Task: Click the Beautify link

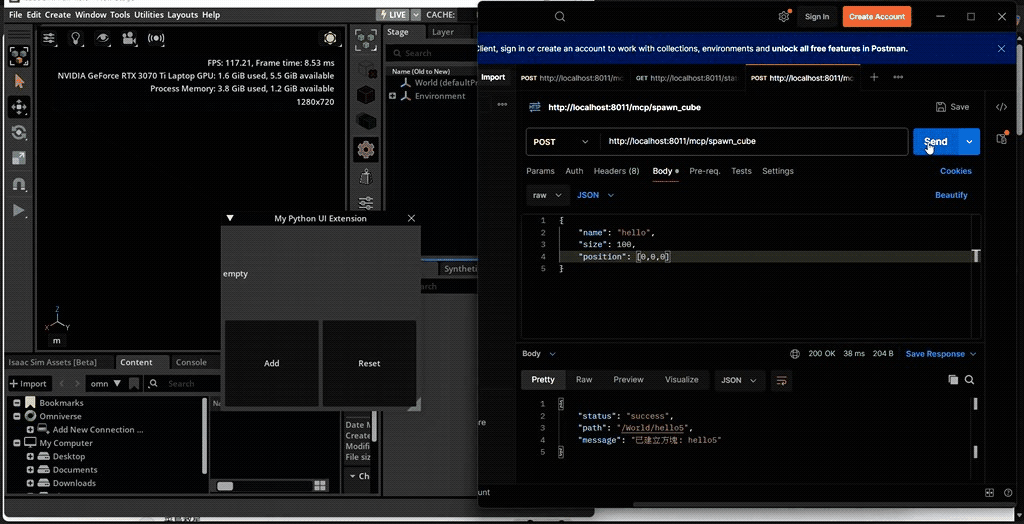Action: [x=951, y=195]
